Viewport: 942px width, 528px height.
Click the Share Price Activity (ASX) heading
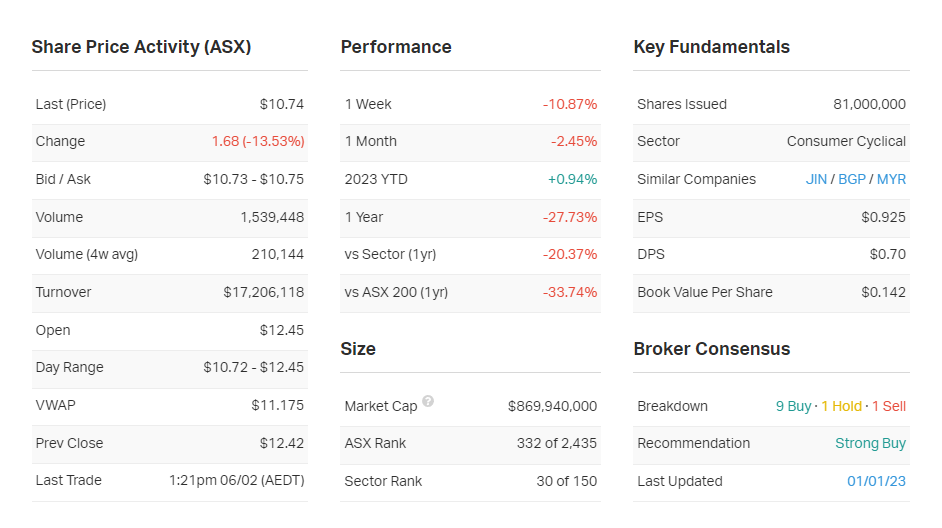click(x=141, y=47)
